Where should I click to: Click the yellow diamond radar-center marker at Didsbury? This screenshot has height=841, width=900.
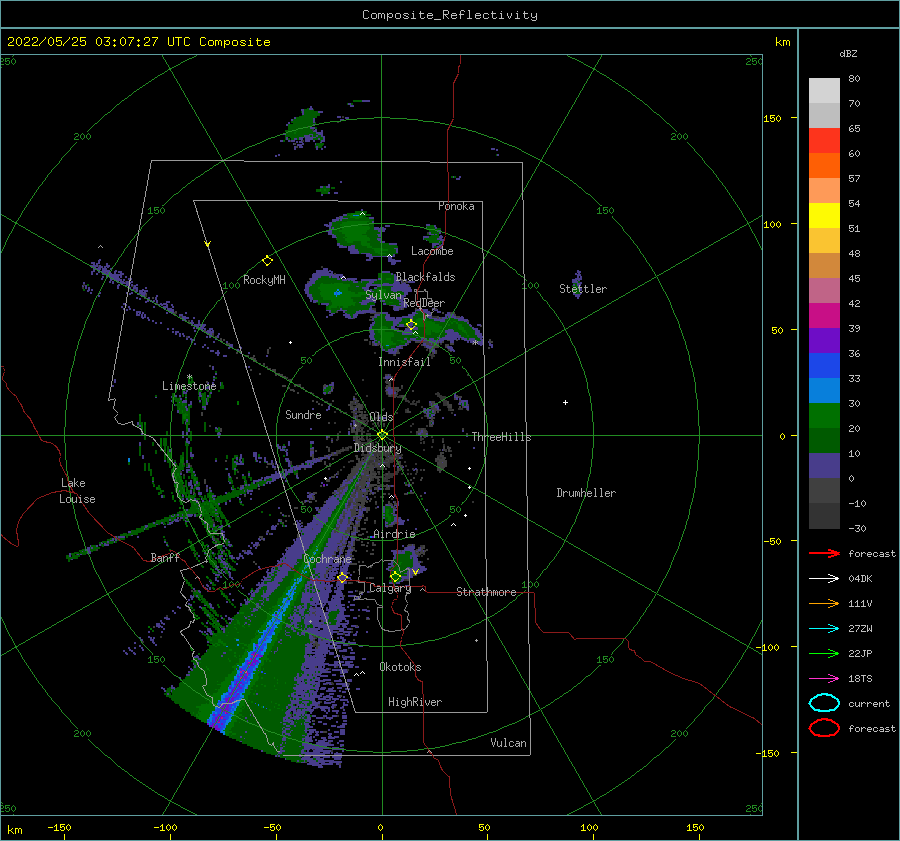[382, 435]
